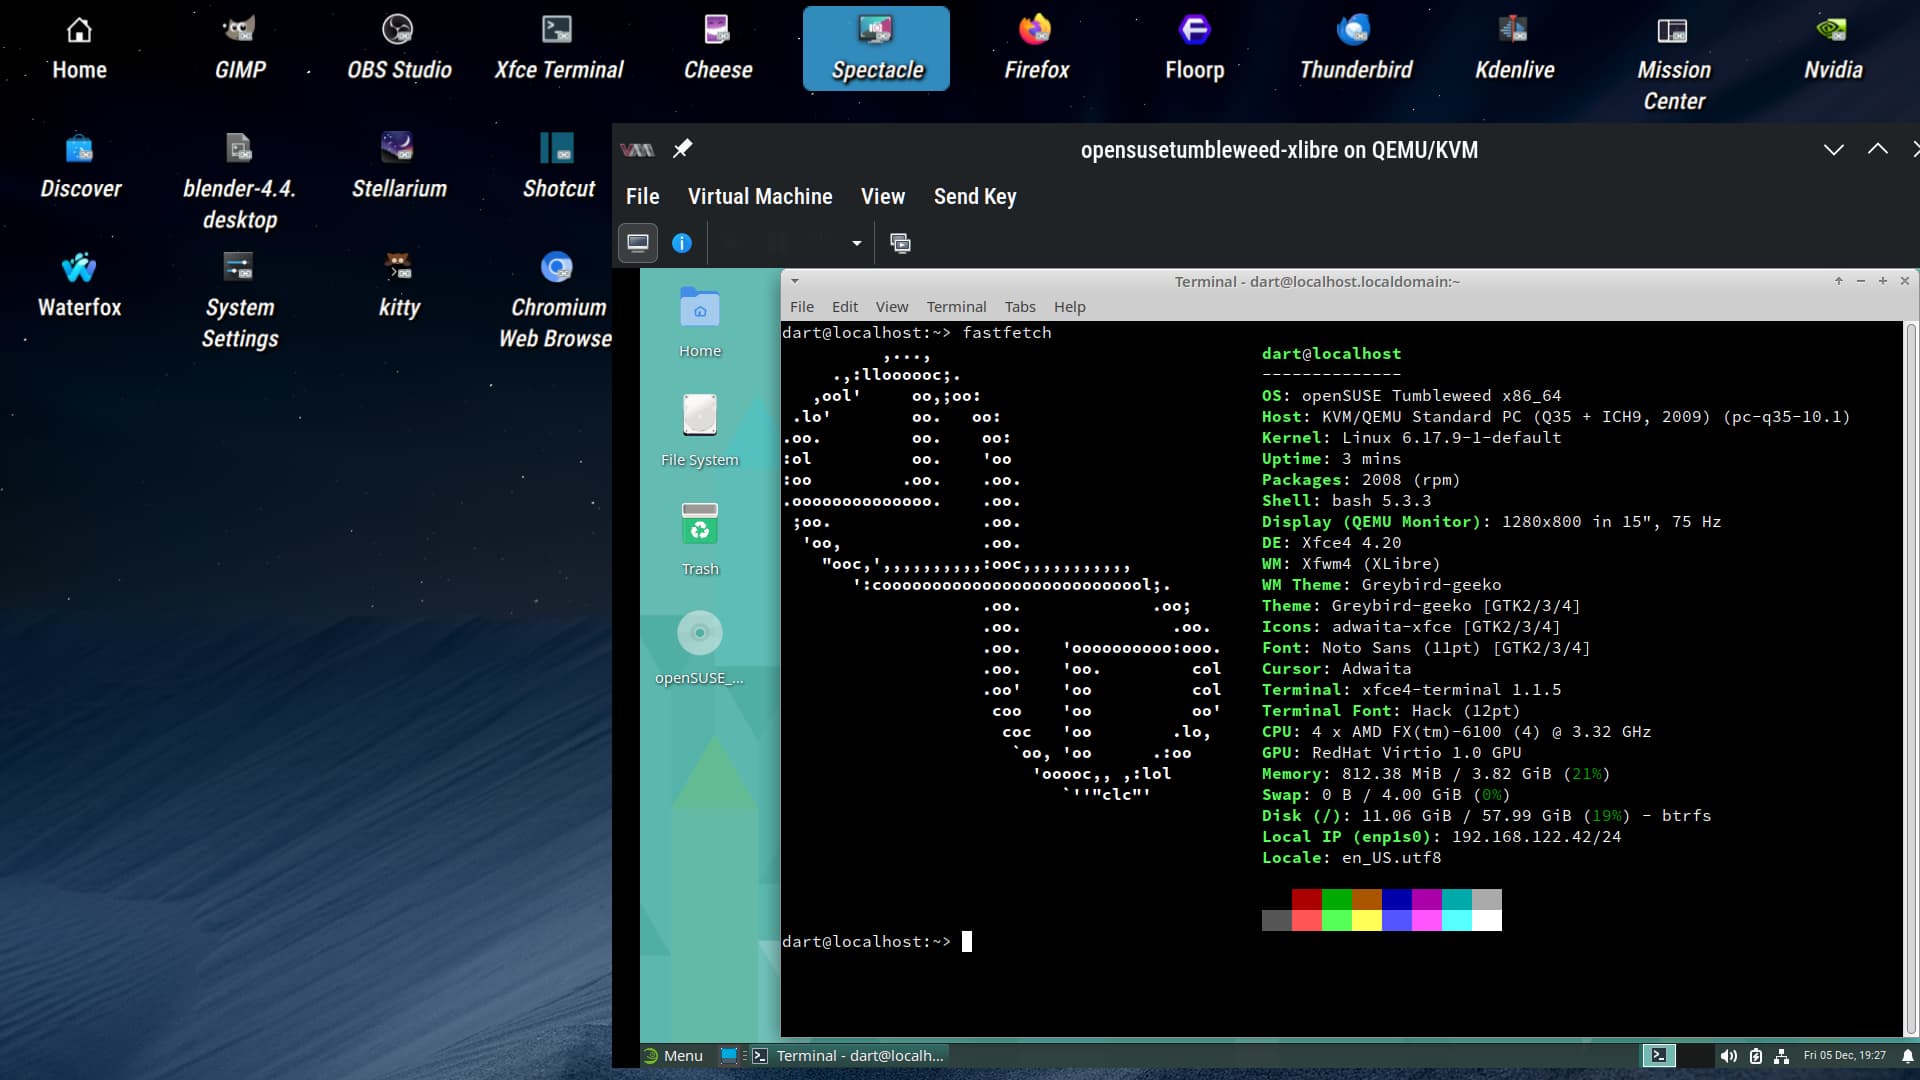The height and width of the screenshot is (1080, 1920).
Task: Open File System drive desktop icon
Action: [699, 416]
